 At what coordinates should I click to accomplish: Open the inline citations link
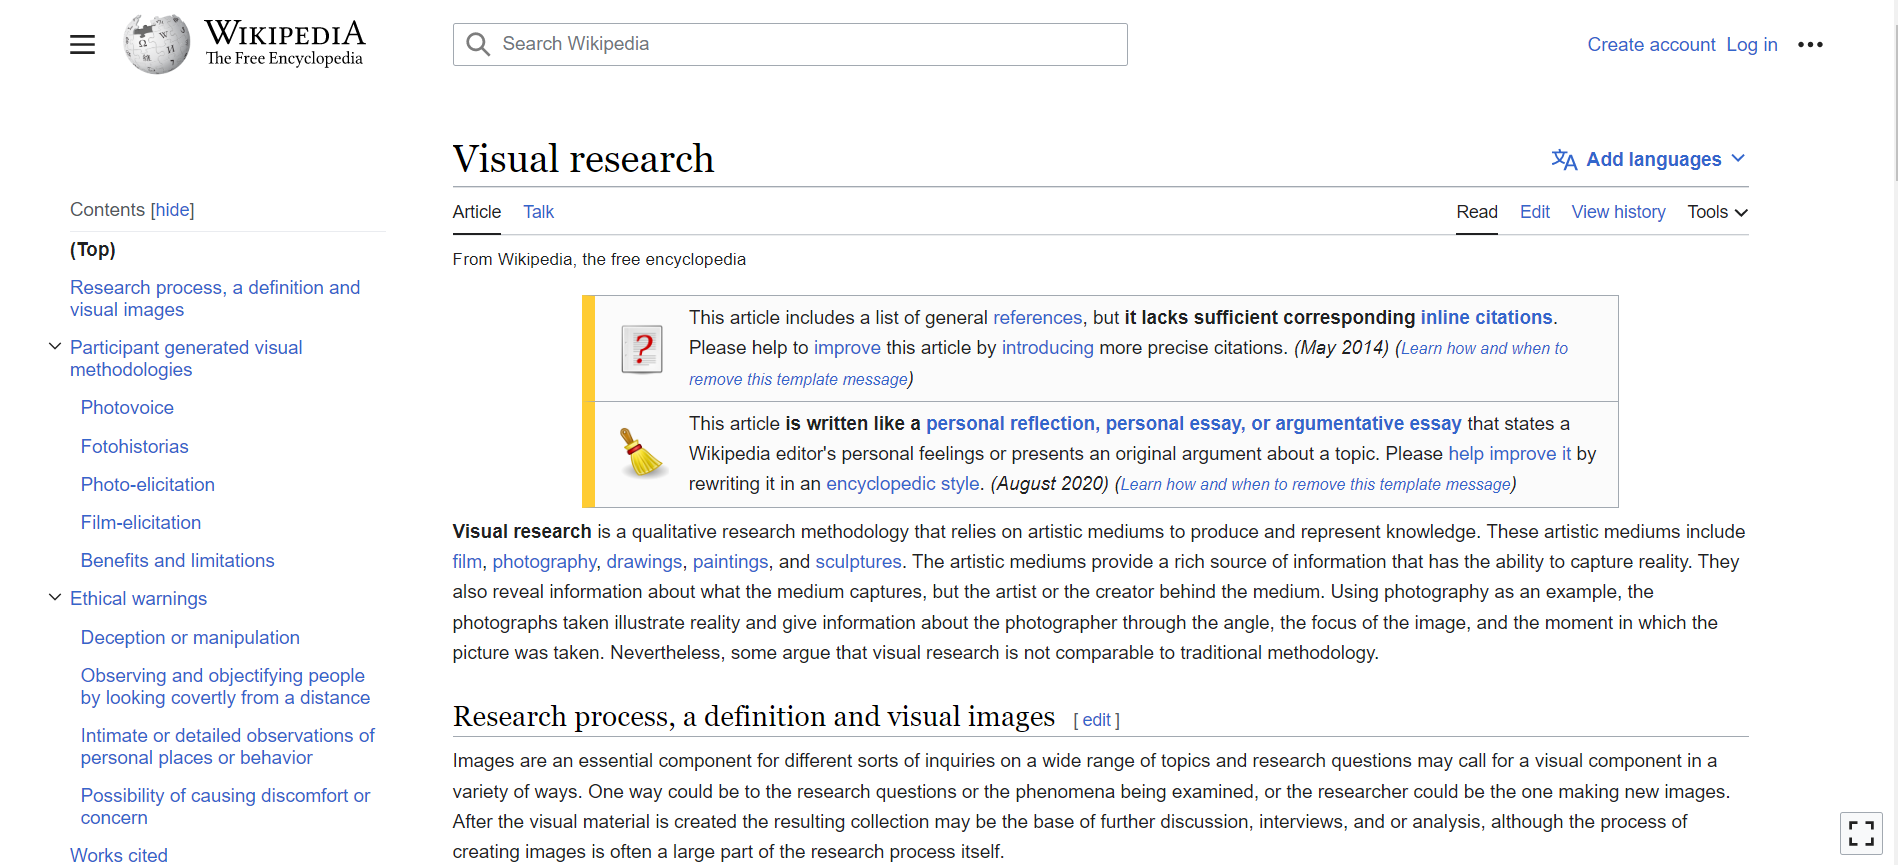pyautogui.click(x=1486, y=318)
